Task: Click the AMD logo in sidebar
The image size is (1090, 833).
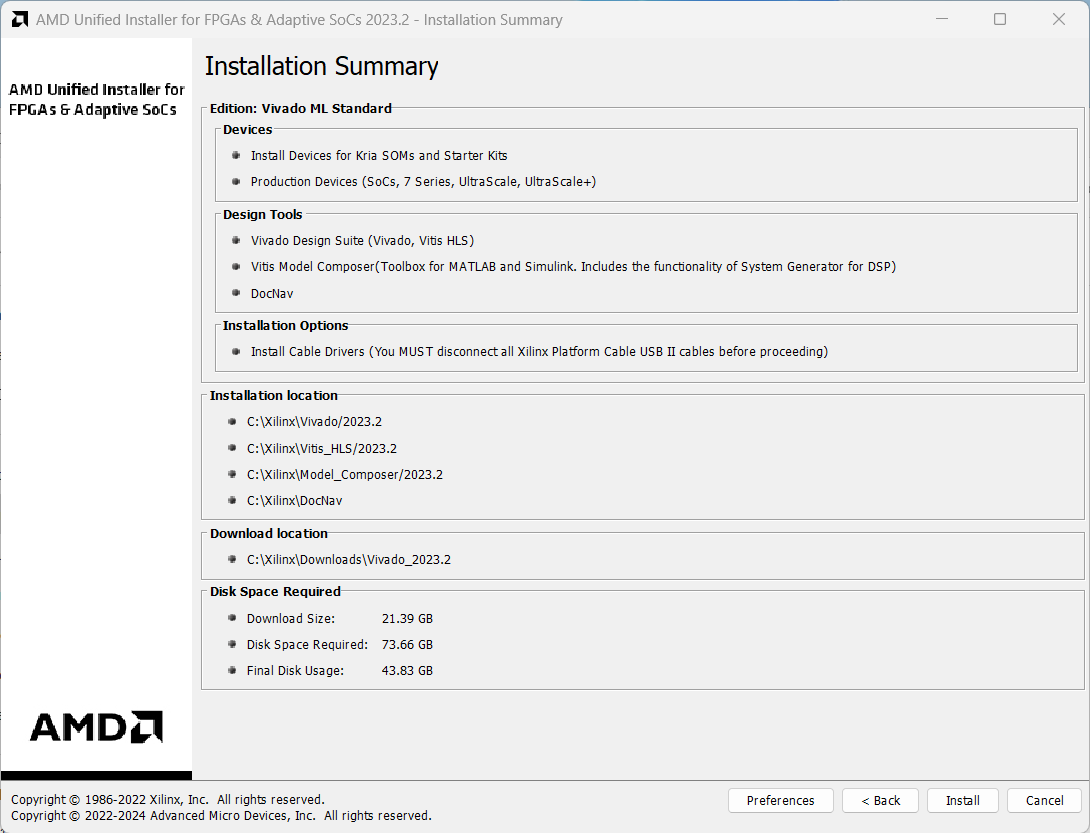Action: (x=96, y=727)
